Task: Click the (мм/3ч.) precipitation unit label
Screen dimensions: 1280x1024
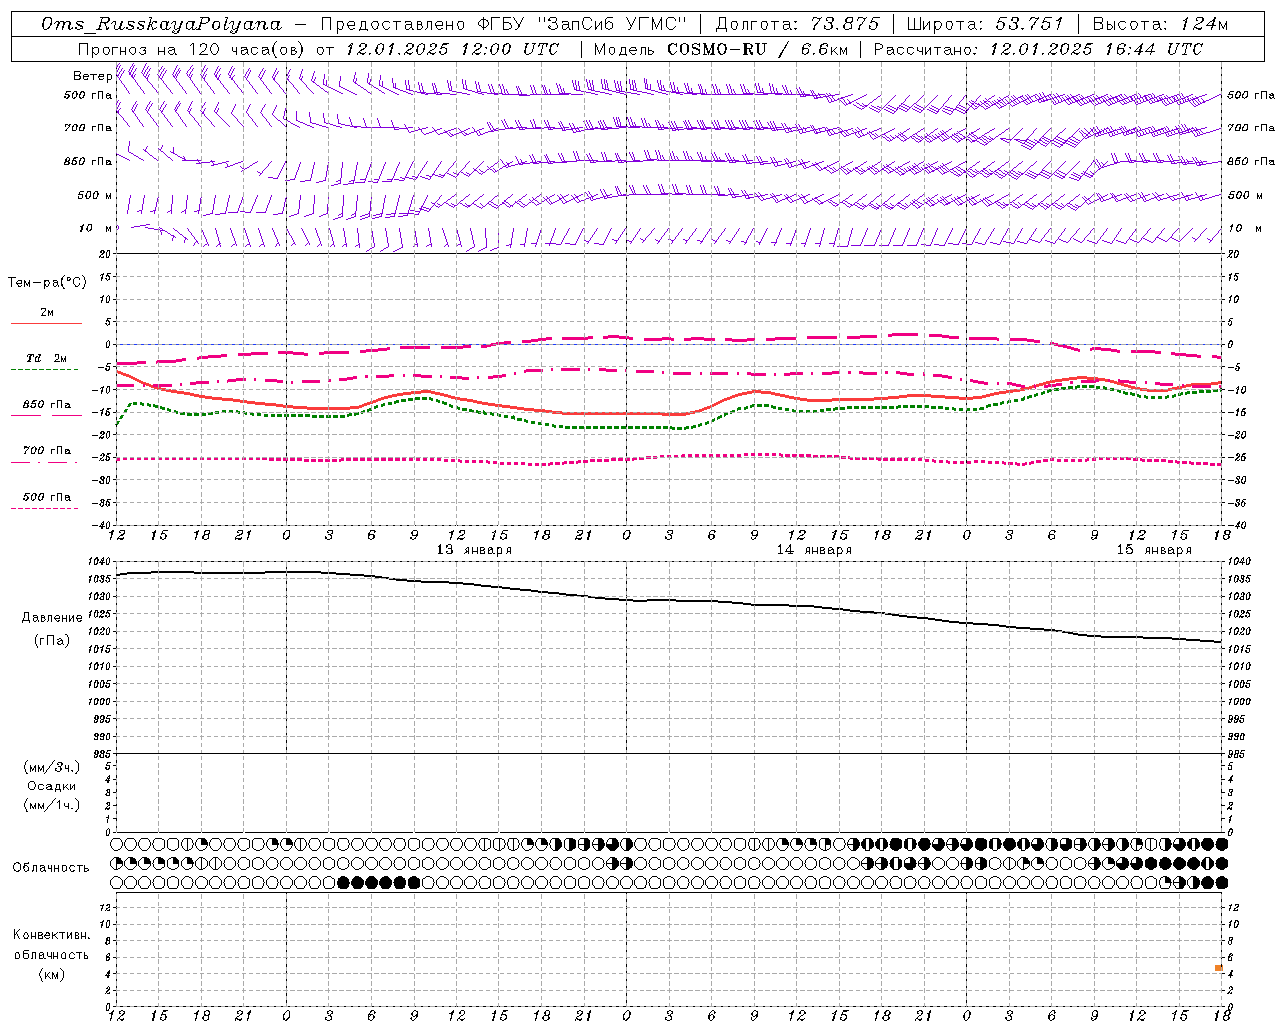Action: 52,767
